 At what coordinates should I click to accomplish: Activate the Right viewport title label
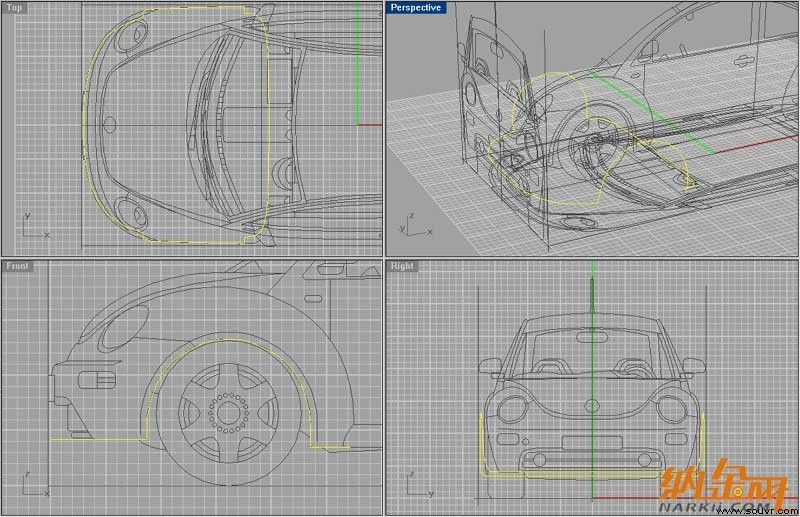pos(402,266)
